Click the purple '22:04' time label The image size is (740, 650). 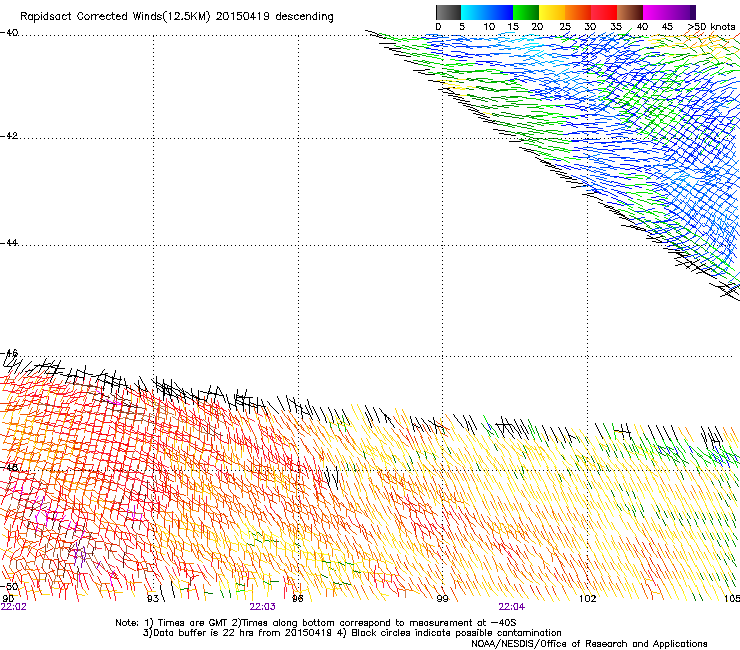[x=512, y=607]
